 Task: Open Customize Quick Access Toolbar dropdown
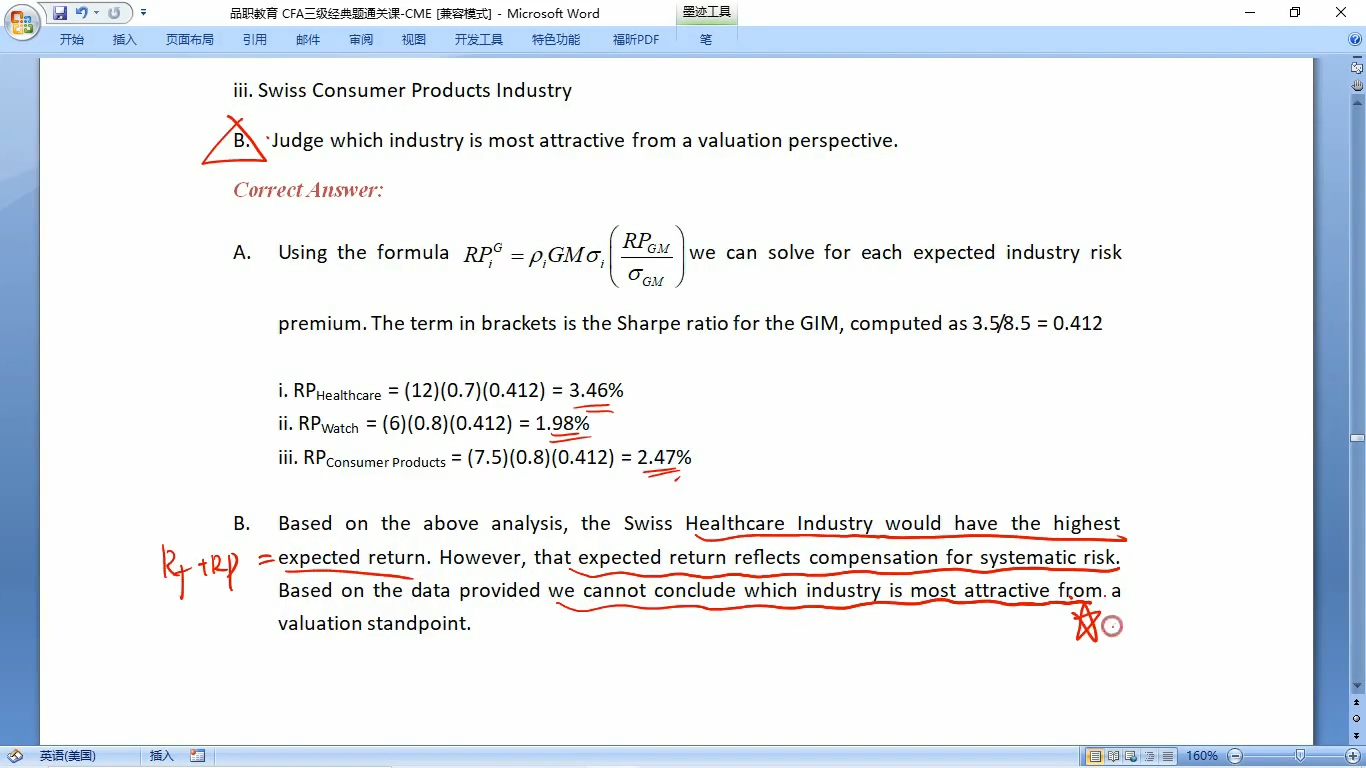(143, 13)
